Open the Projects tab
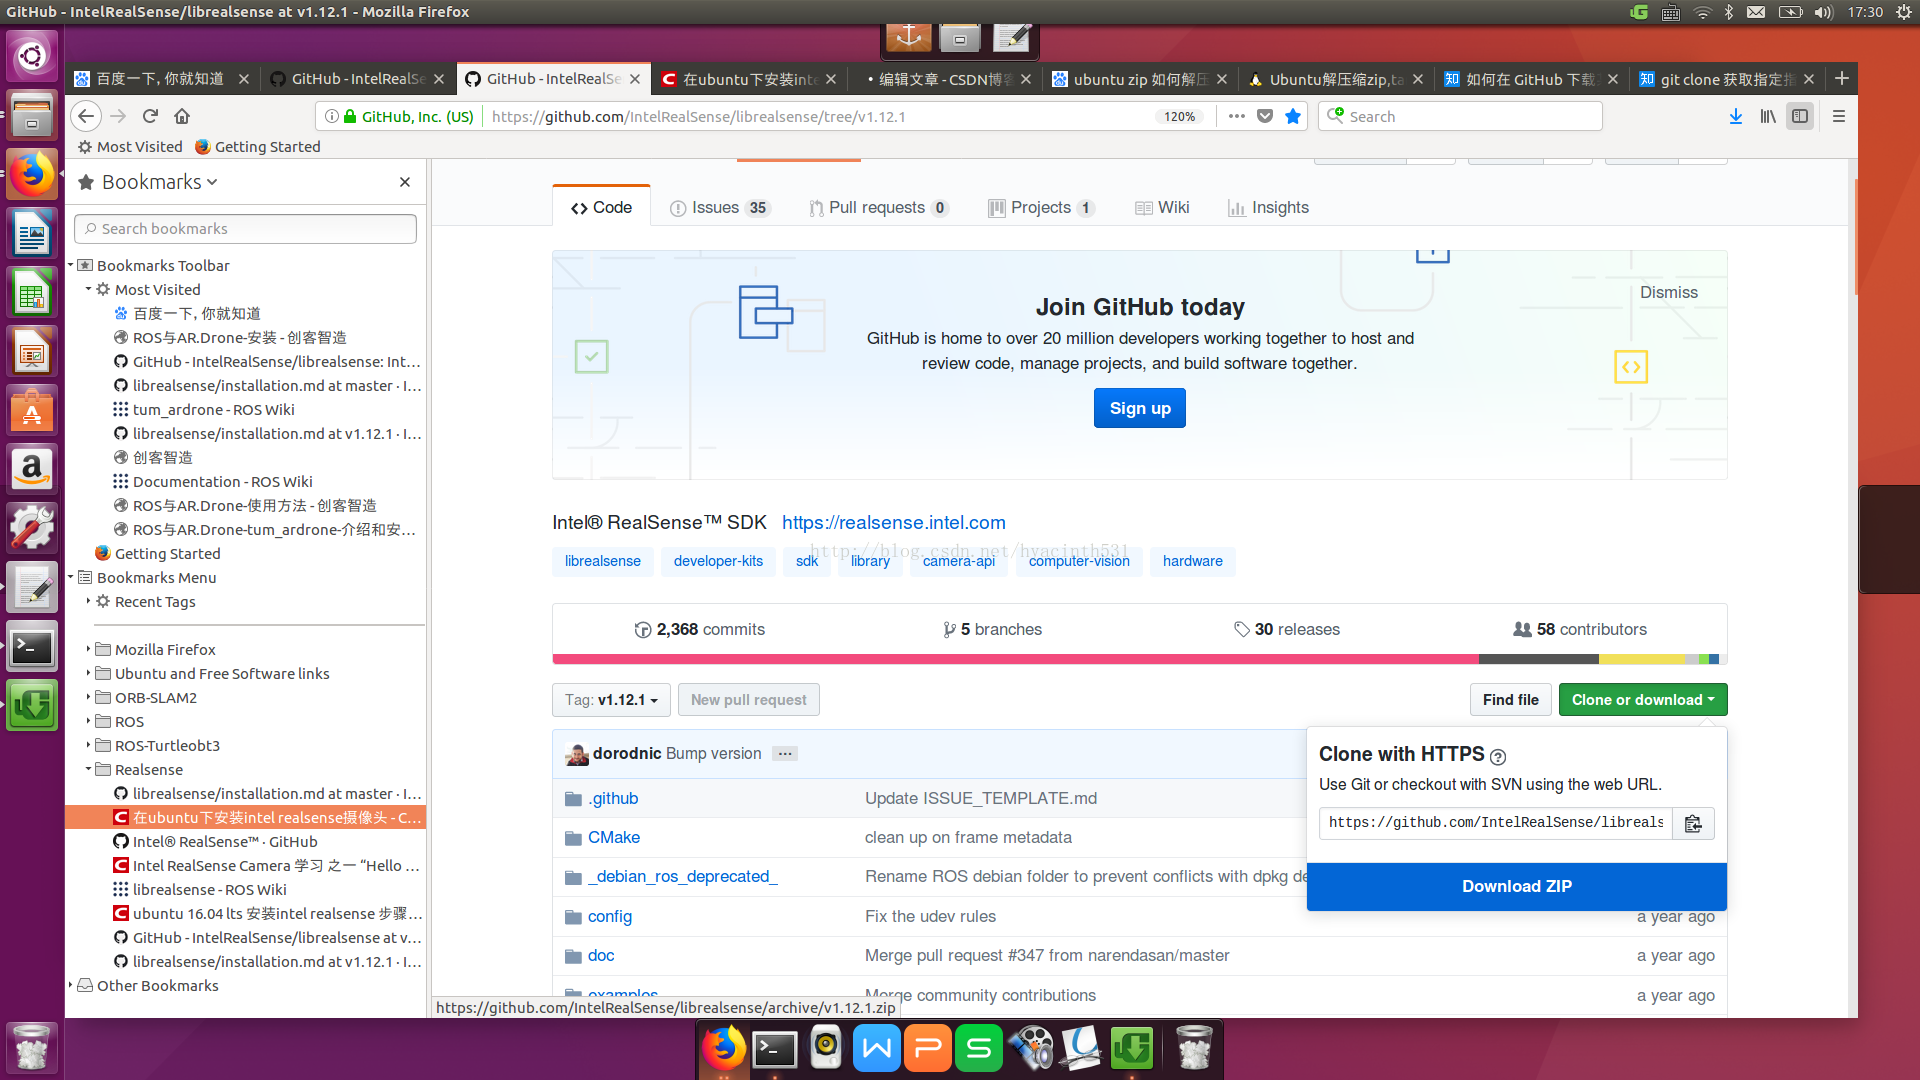This screenshot has width=1920, height=1080. coord(1041,208)
